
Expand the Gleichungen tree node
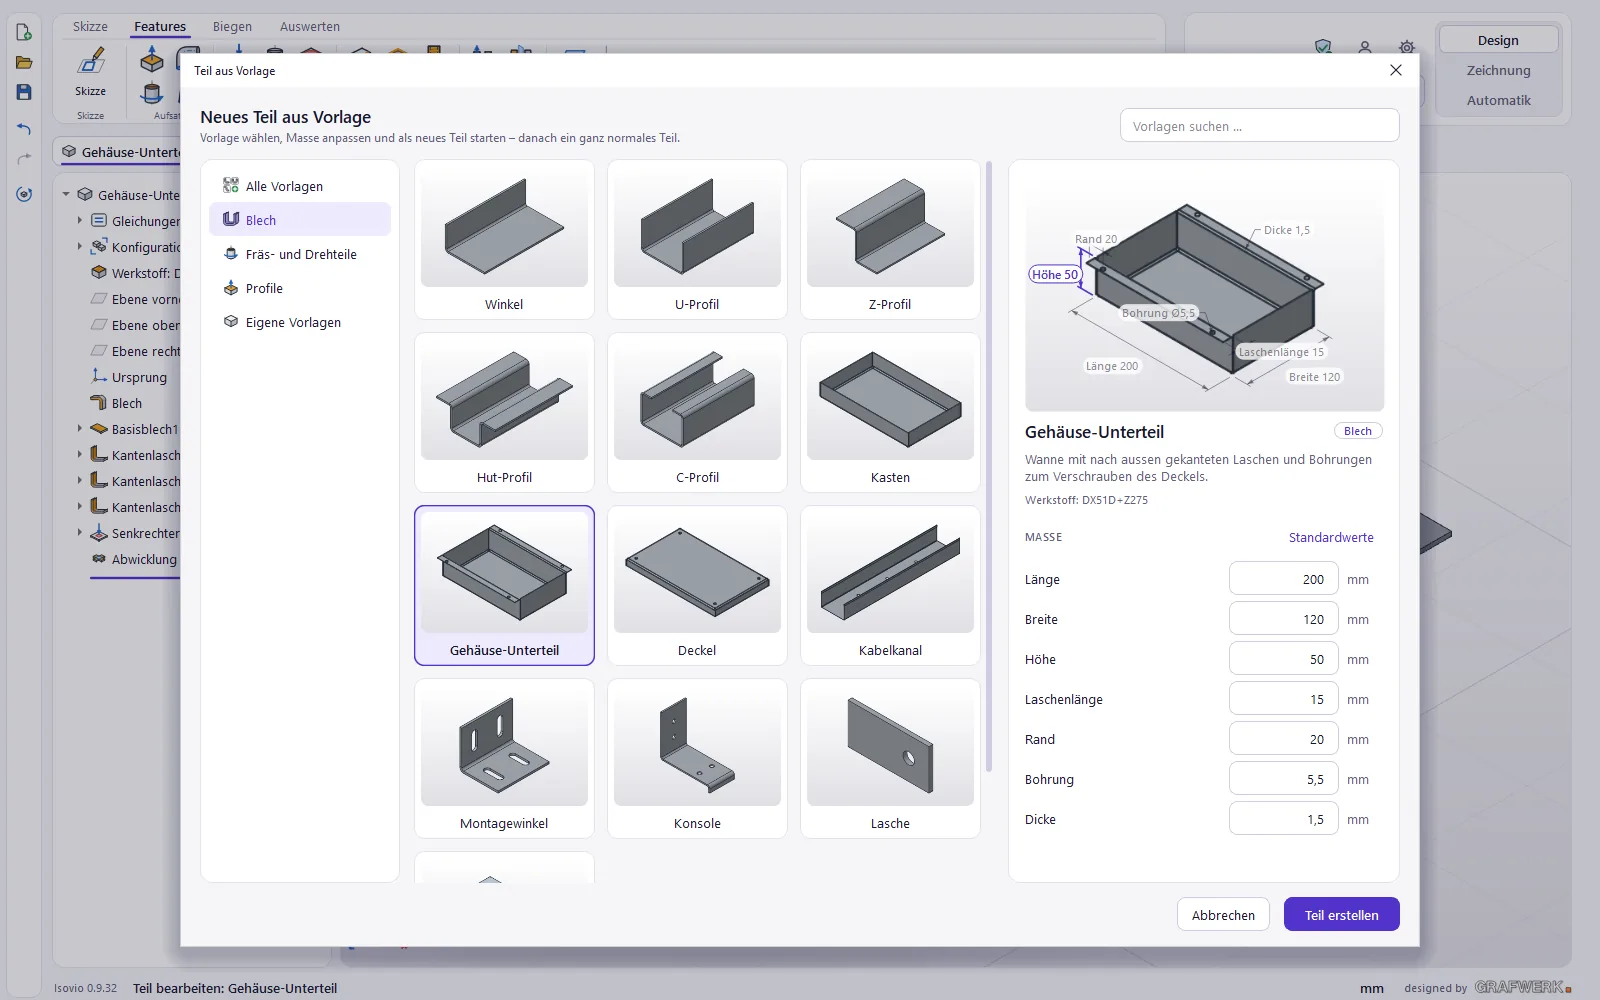[80, 221]
